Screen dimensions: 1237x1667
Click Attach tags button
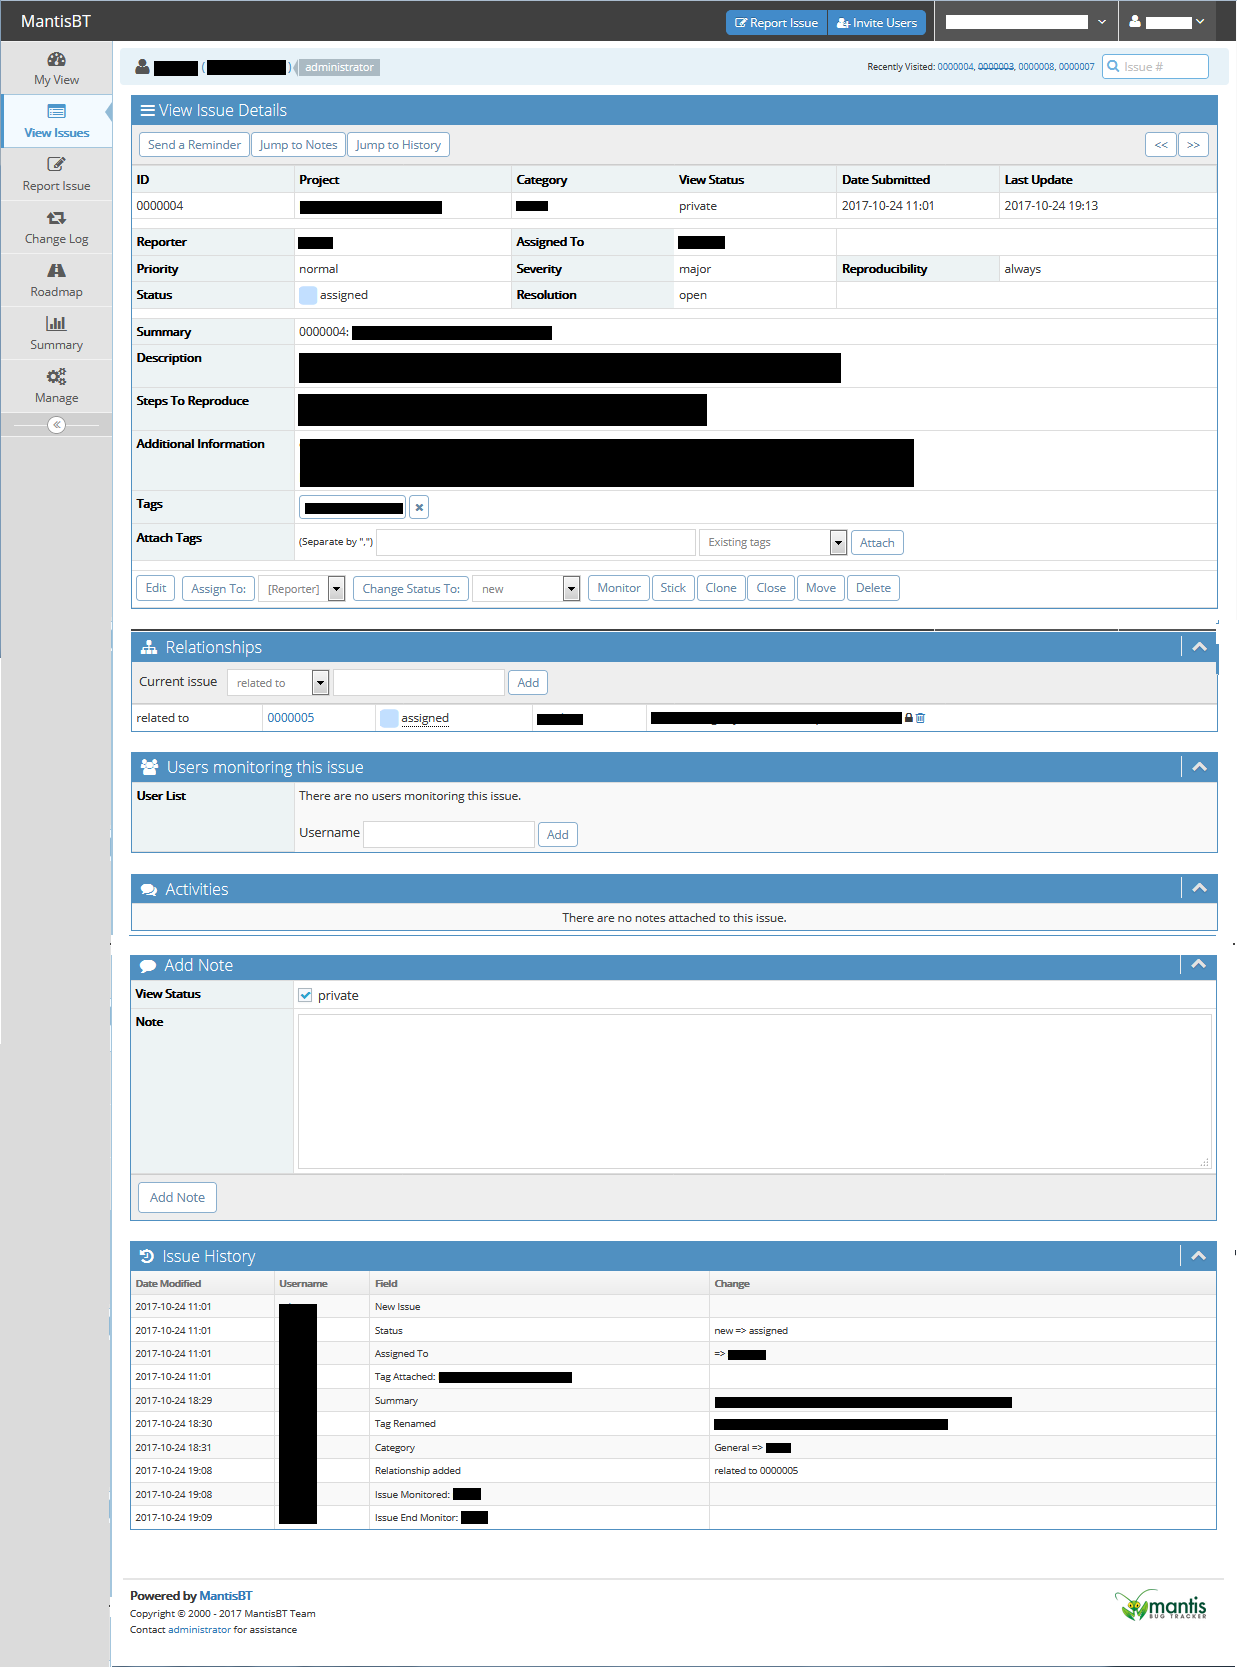(877, 543)
